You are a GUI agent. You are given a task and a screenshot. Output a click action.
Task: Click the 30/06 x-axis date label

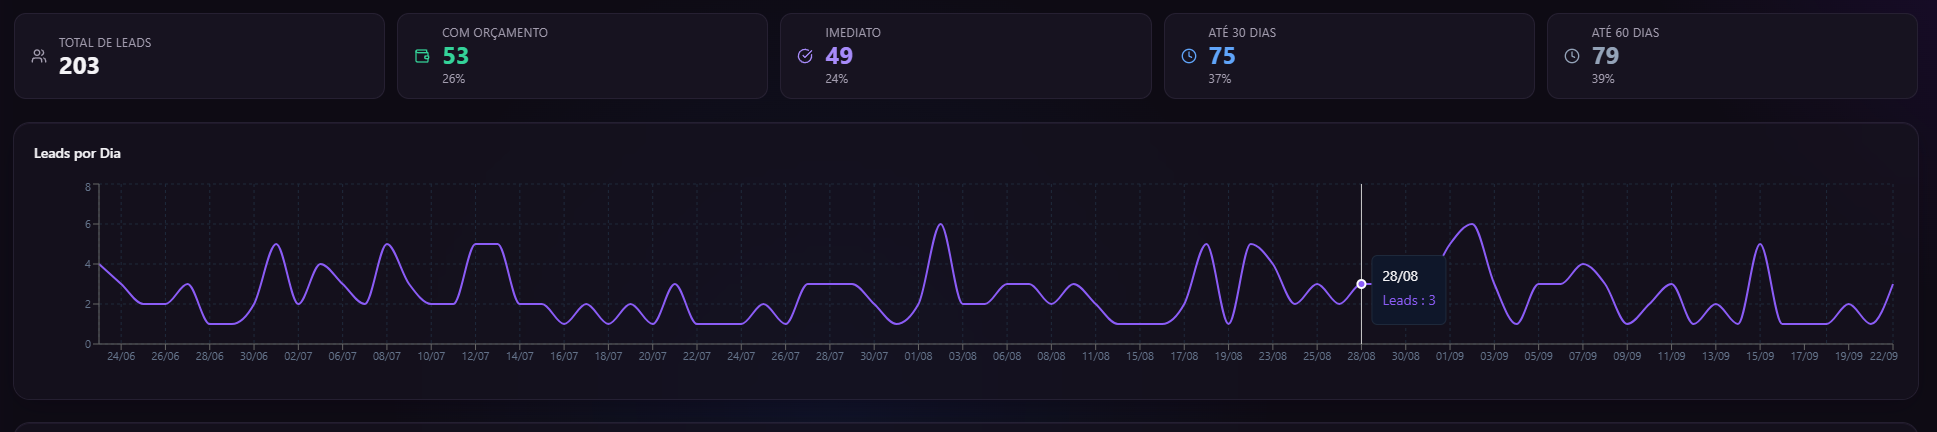[254, 356]
